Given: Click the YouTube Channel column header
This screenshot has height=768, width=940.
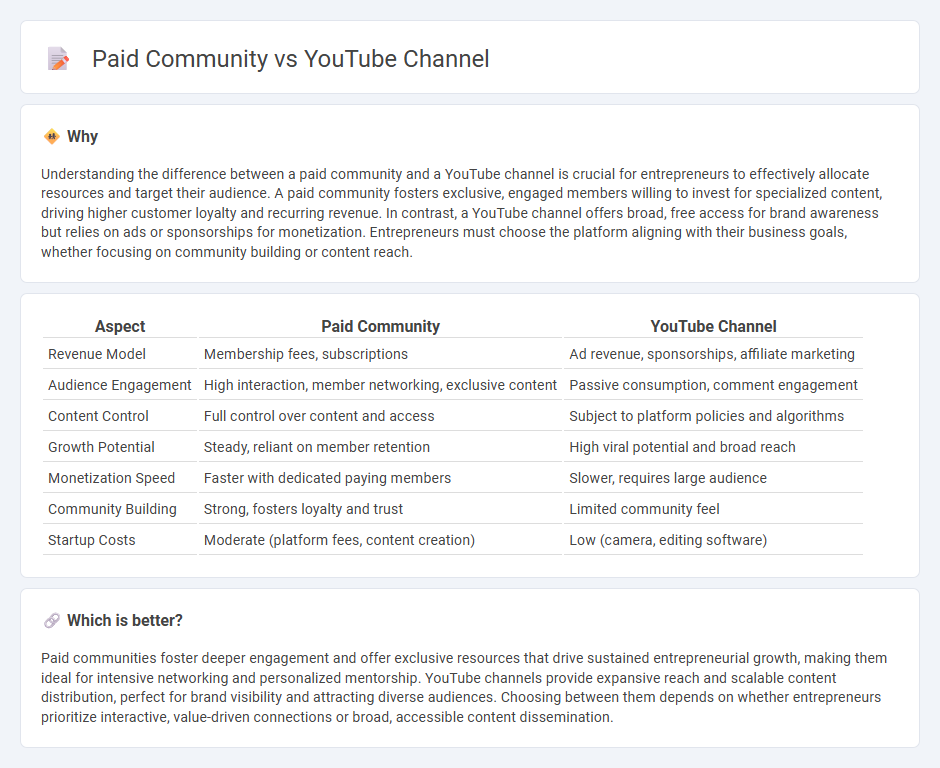Looking at the screenshot, I should pos(713,326).
